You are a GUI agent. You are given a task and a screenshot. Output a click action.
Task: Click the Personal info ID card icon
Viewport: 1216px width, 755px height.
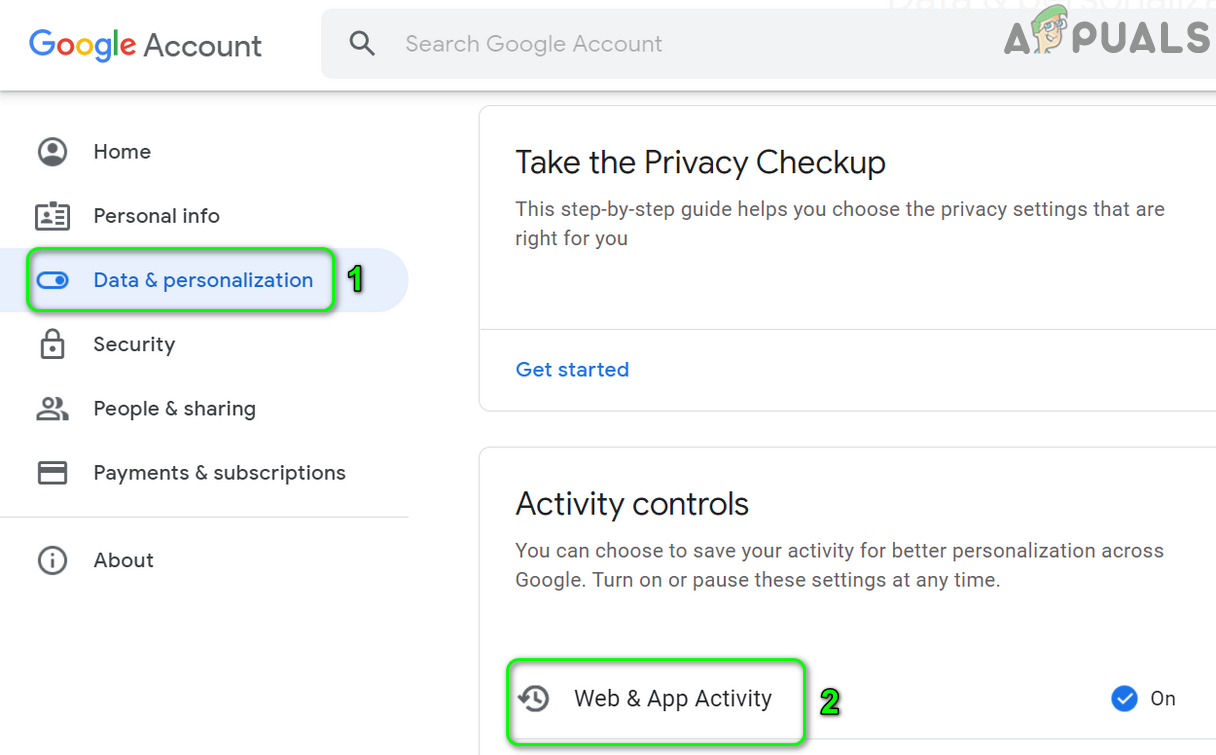[52, 216]
